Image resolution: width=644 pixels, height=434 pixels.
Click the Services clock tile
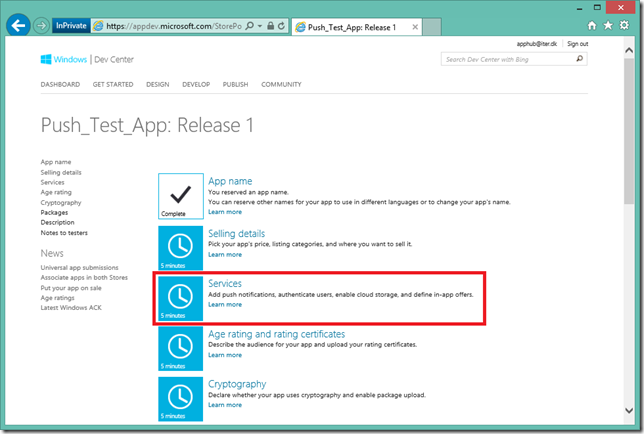[181, 298]
